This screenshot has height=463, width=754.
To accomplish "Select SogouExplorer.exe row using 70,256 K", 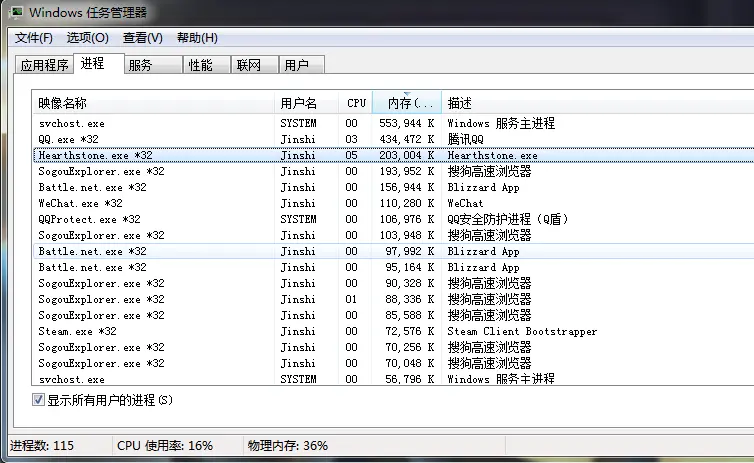I will (x=393, y=347).
